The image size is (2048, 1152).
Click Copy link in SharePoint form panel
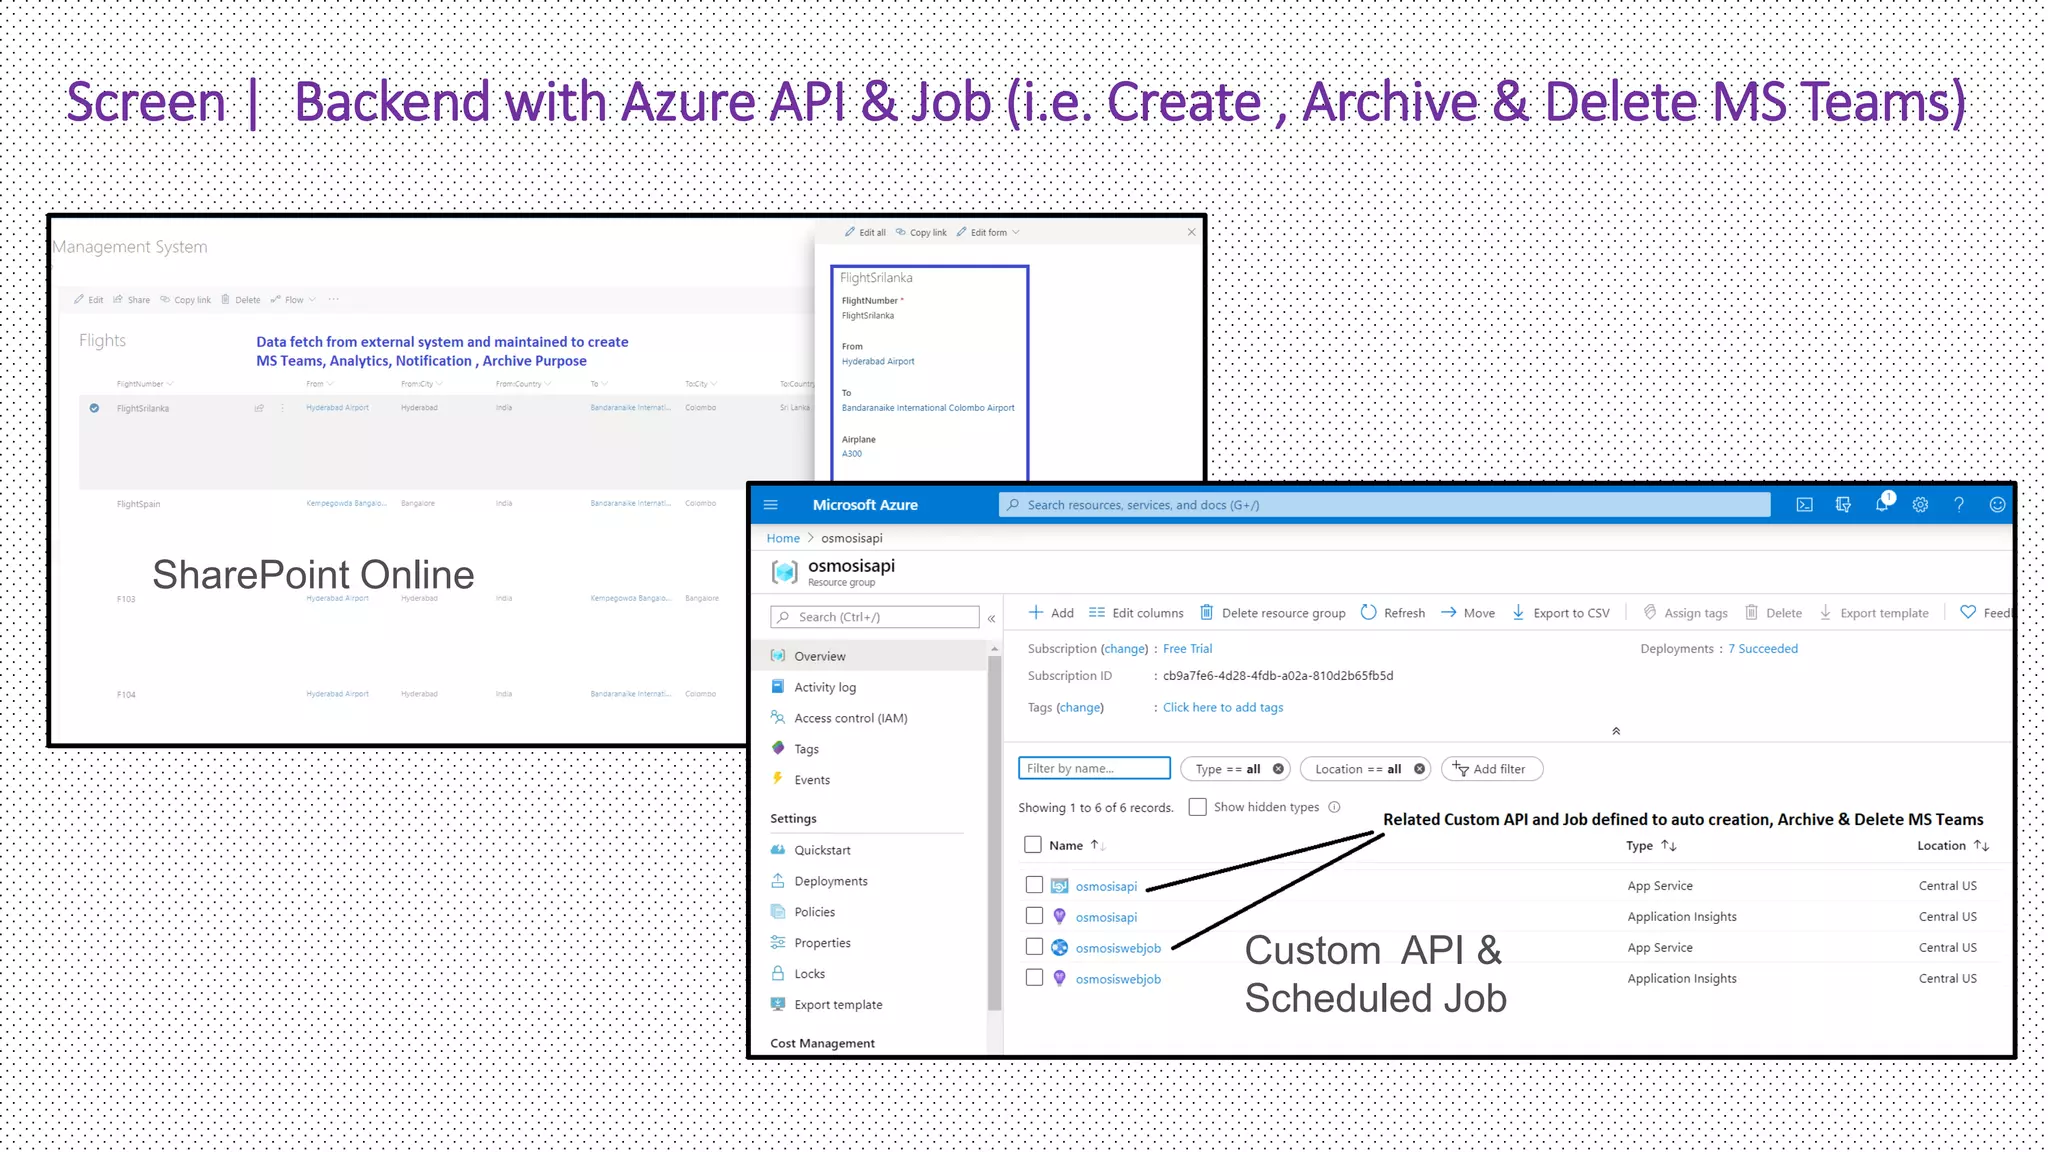click(921, 232)
